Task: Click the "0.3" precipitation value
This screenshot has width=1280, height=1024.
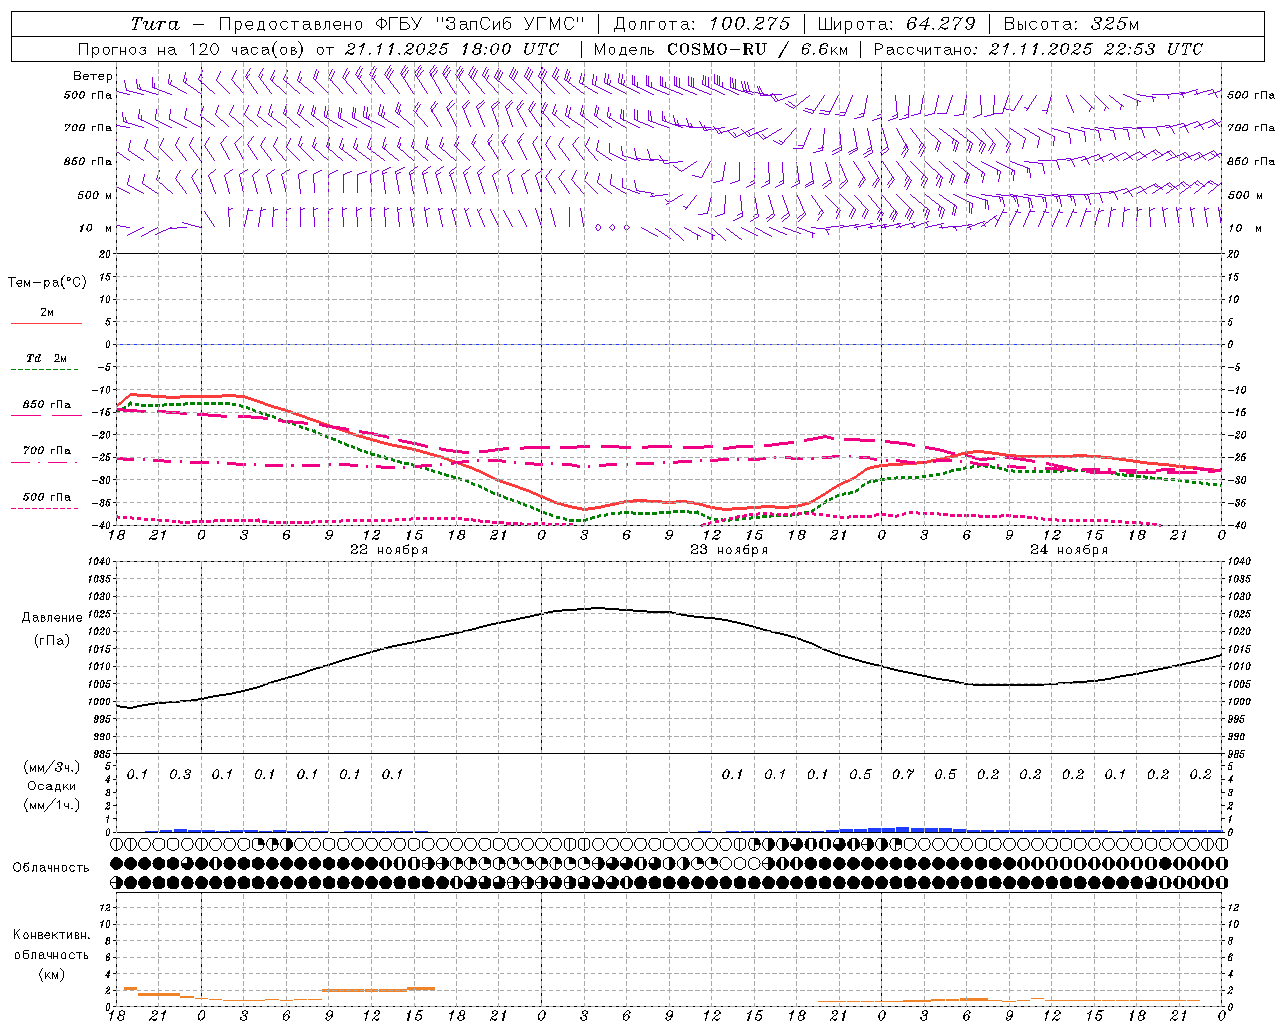Action: click(180, 775)
